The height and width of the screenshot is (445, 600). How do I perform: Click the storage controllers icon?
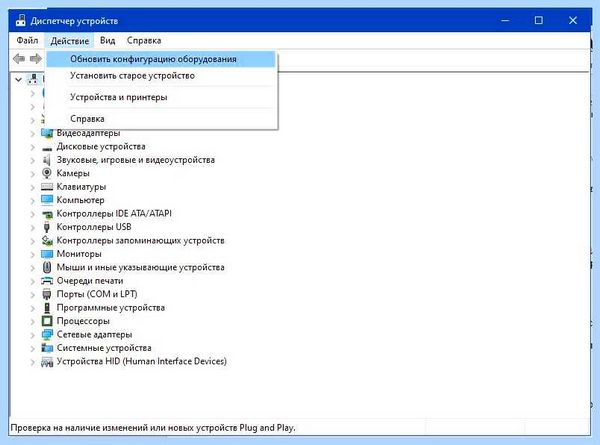pyautogui.click(x=47, y=240)
